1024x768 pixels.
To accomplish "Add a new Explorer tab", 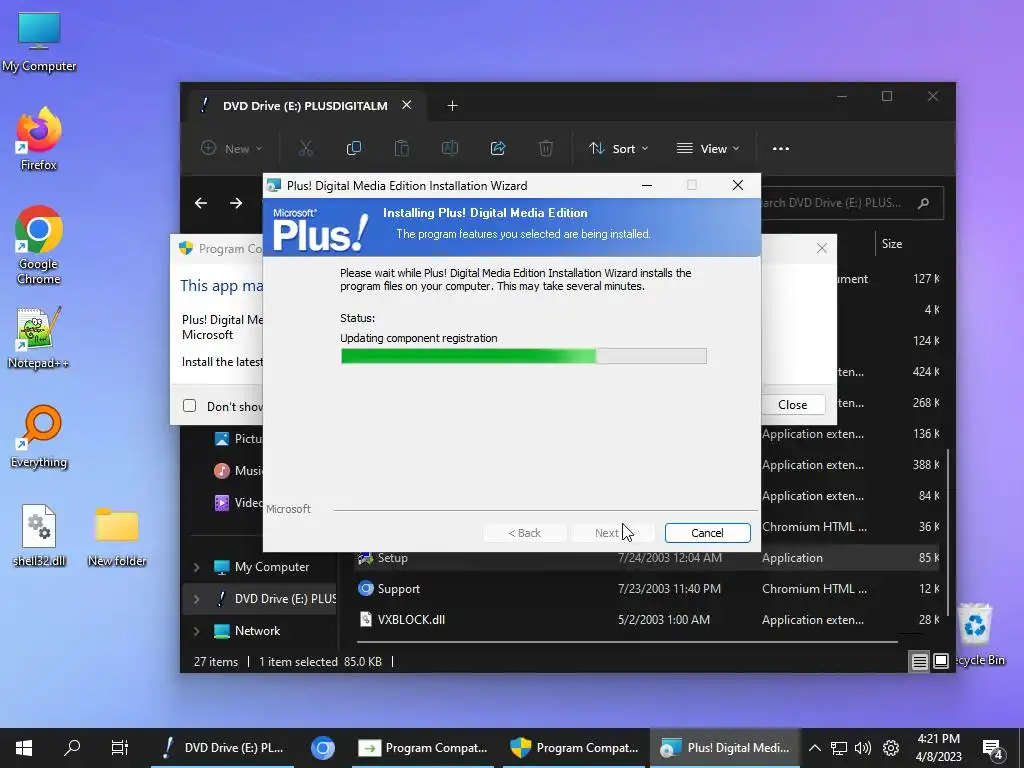I will (x=452, y=106).
